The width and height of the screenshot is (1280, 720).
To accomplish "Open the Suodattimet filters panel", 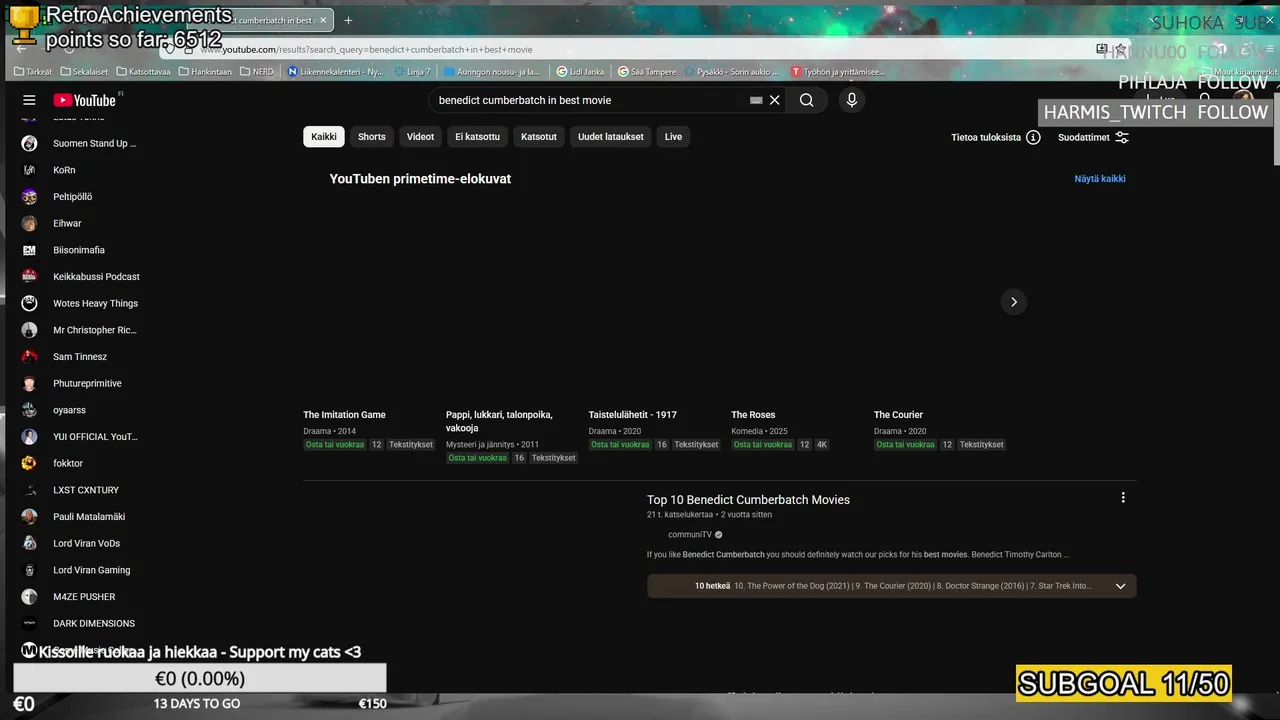I will pos(1093,138).
